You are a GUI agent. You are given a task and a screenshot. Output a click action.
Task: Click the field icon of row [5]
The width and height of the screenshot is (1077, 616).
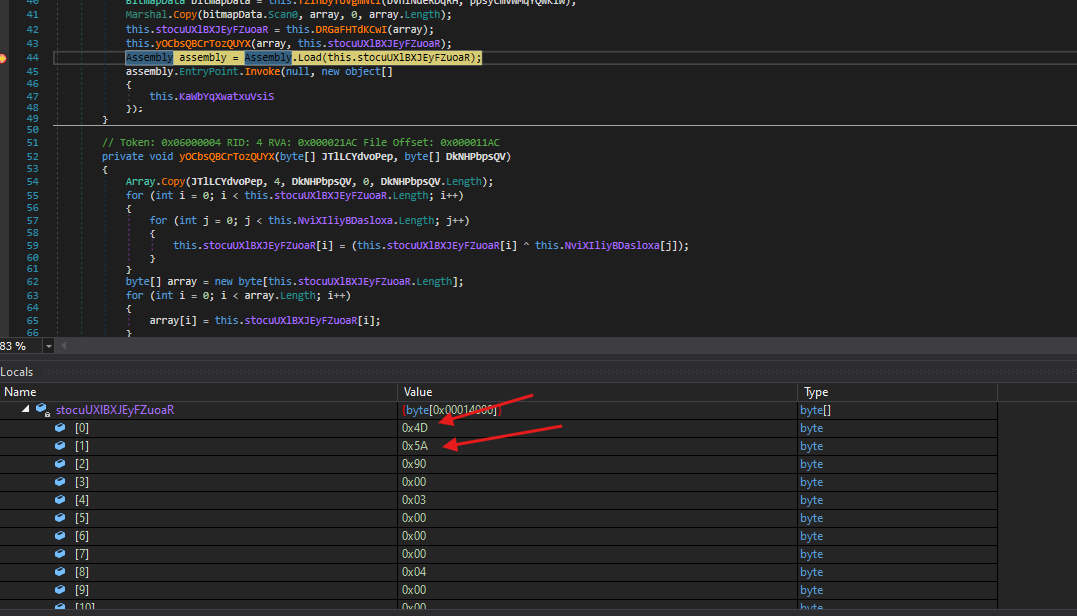click(60, 518)
